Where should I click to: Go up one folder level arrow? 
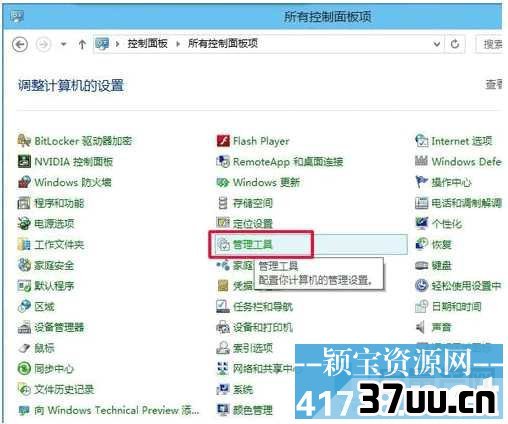coord(82,44)
